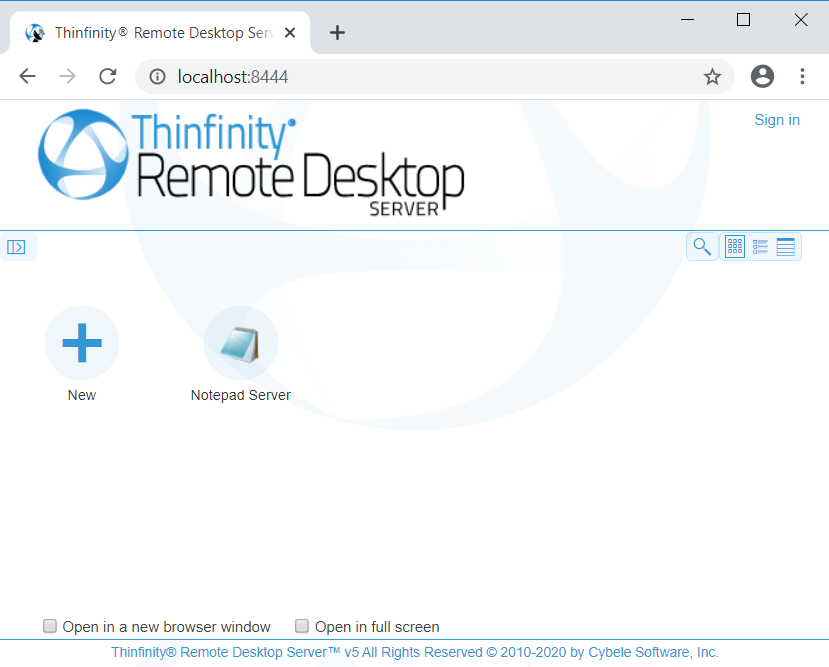Select the Thinfinity Remote Desktop Server tab
This screenshot has width=829, height=667.
[x=159, y=33]
